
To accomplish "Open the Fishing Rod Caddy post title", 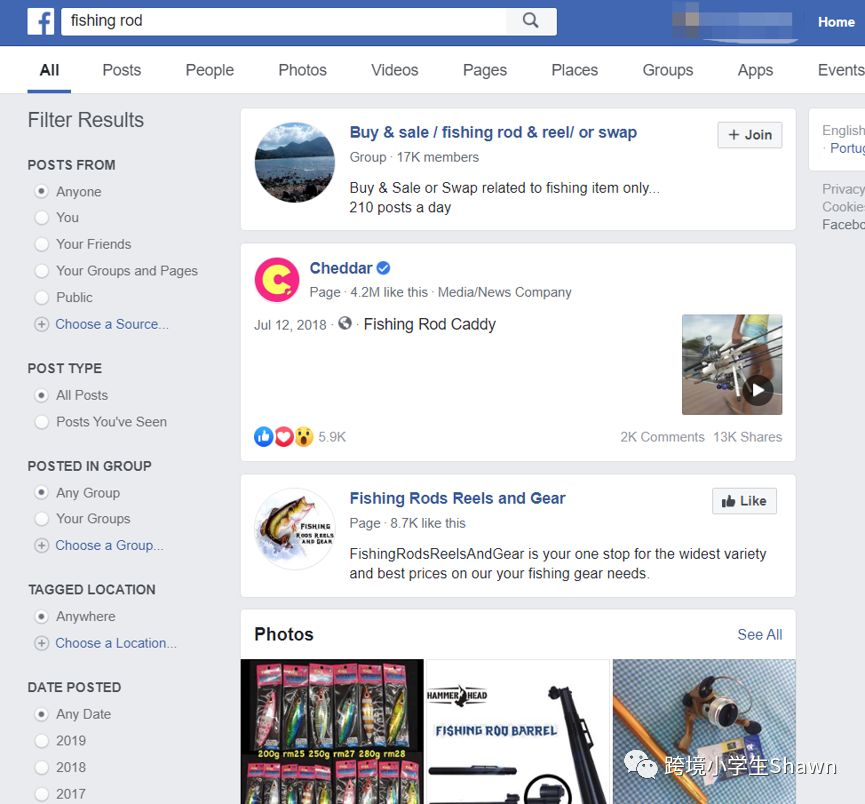I will click(x=430, y=324).
